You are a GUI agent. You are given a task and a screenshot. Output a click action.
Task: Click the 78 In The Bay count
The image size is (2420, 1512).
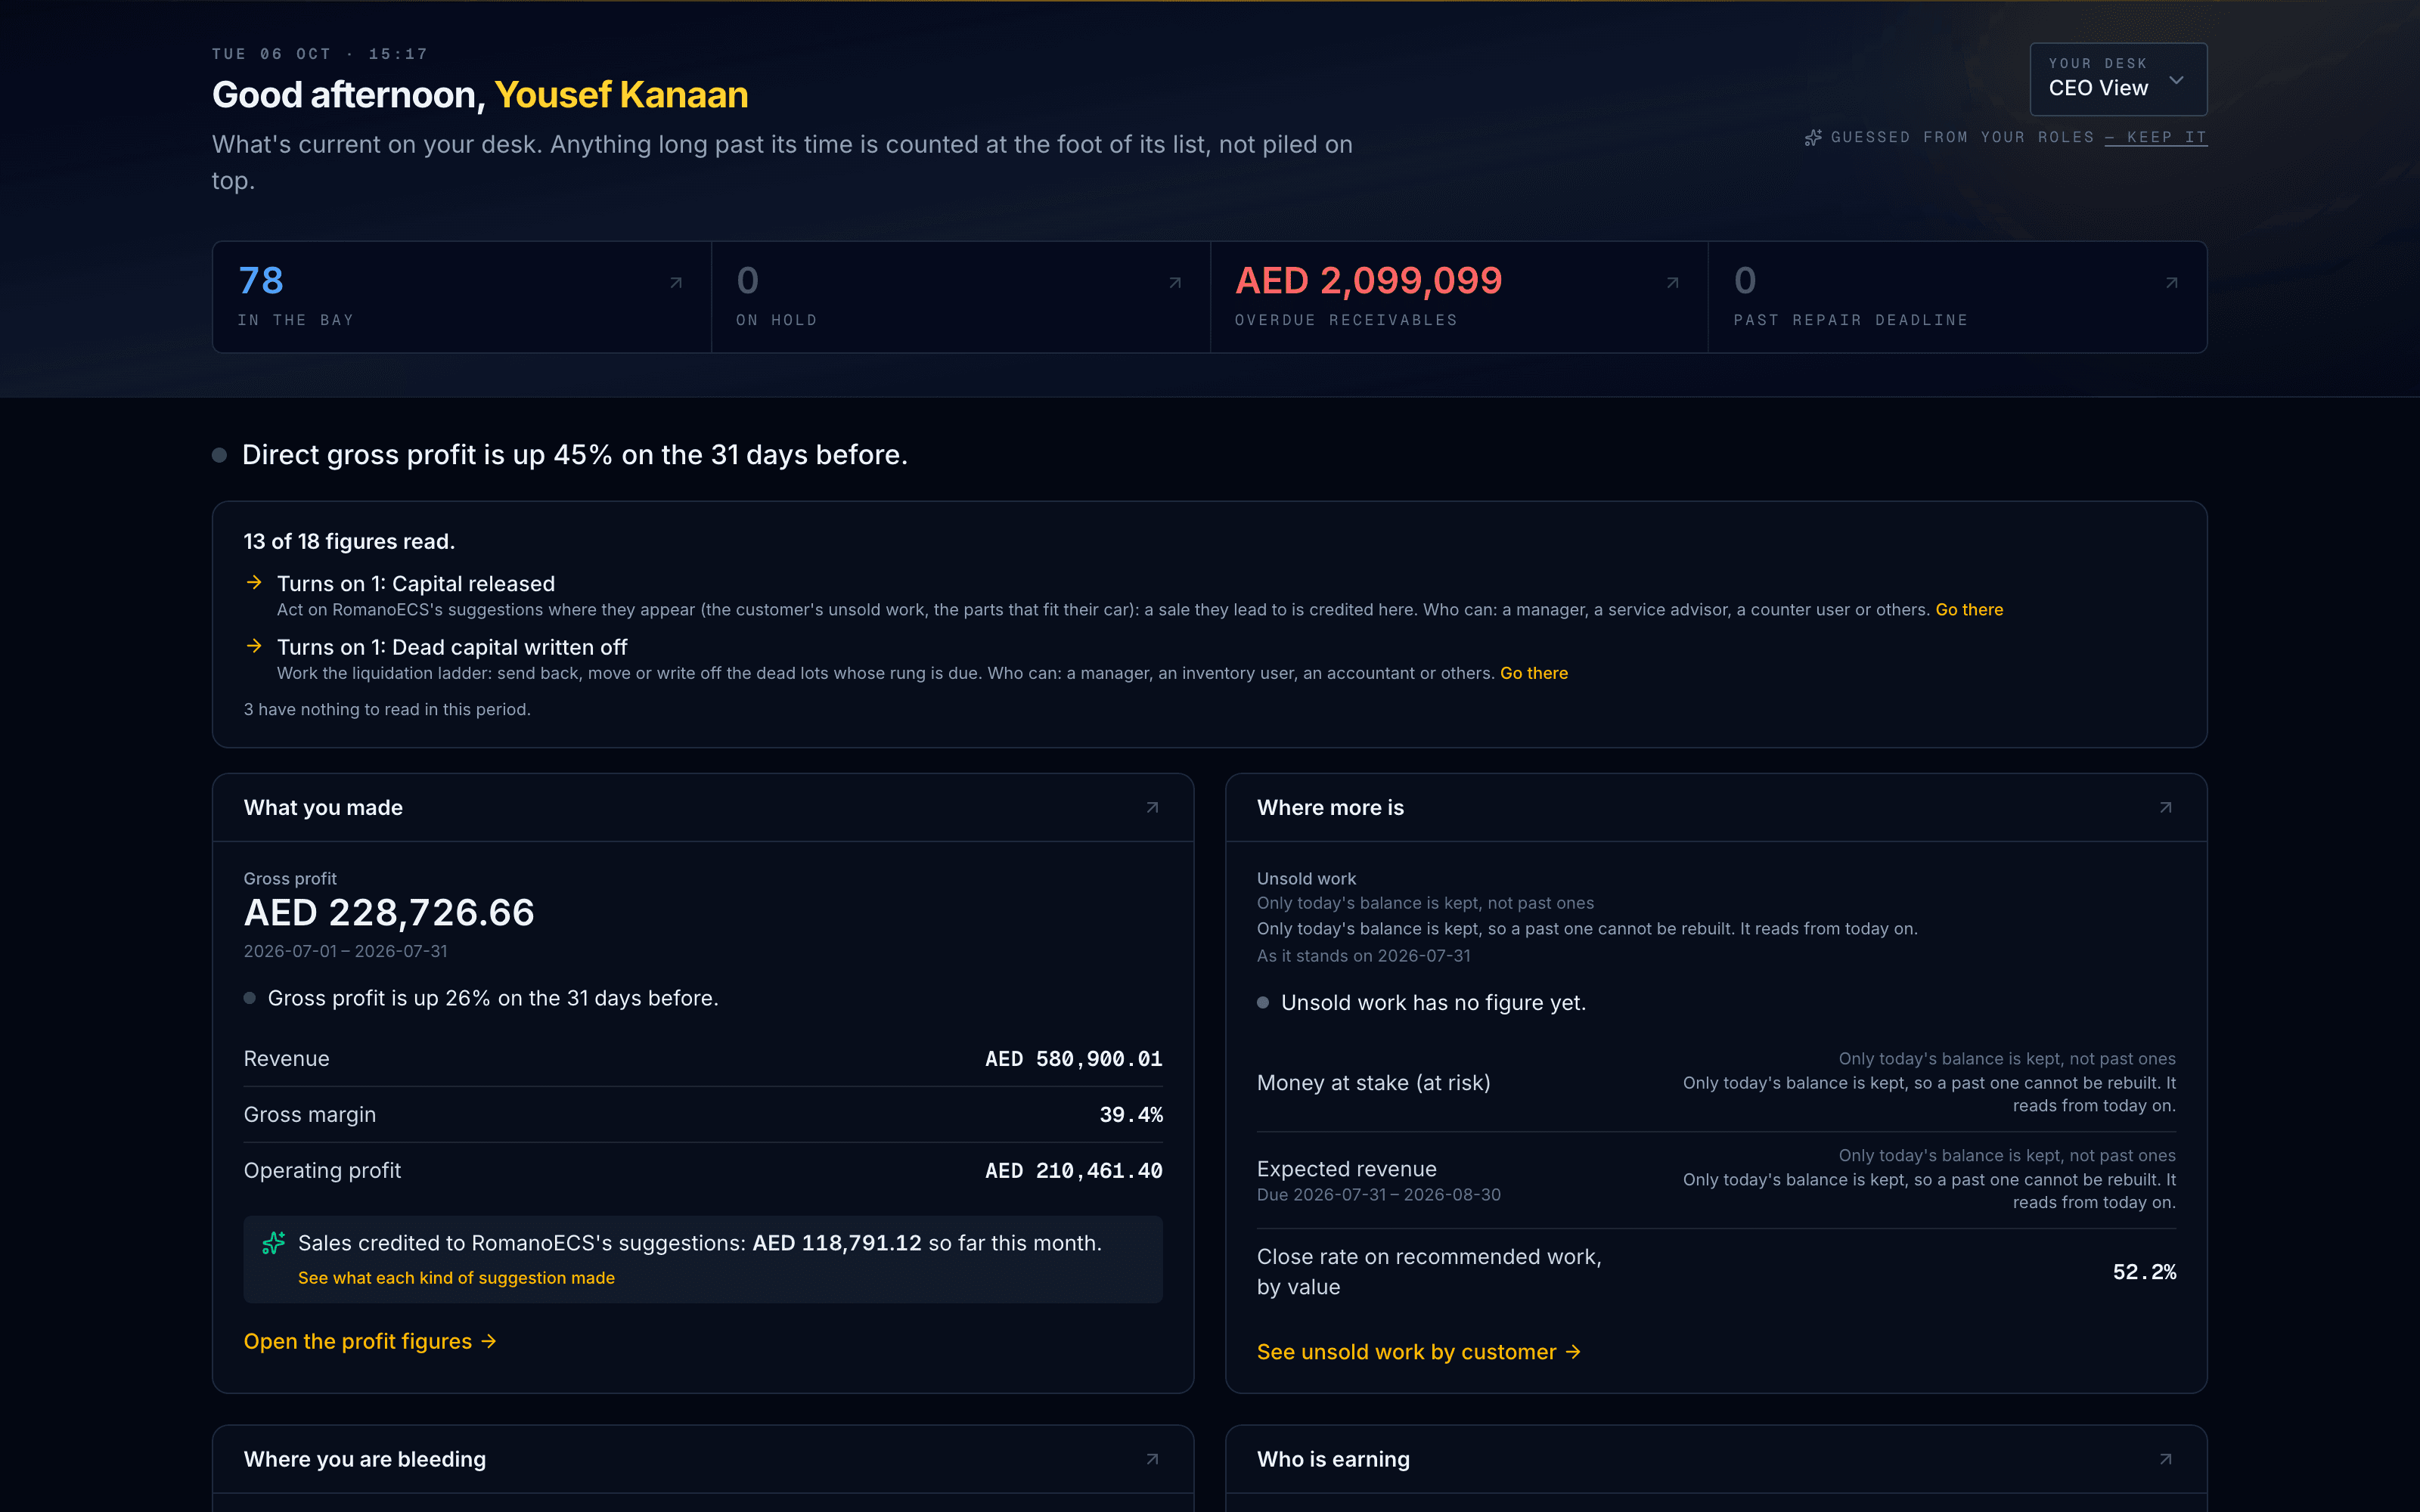pos(261,280)
